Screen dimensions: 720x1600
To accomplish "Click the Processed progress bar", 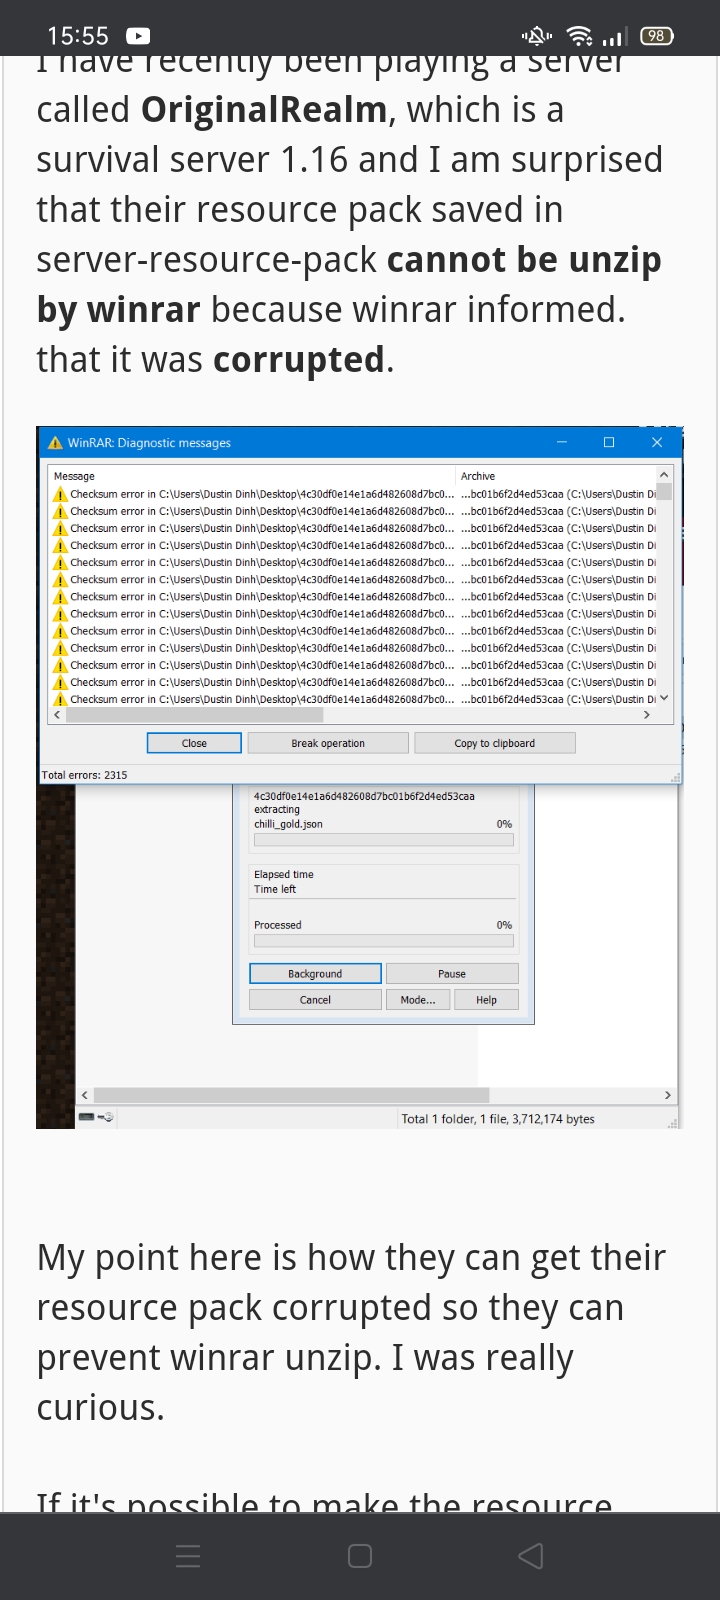I will tap(384, 941).
